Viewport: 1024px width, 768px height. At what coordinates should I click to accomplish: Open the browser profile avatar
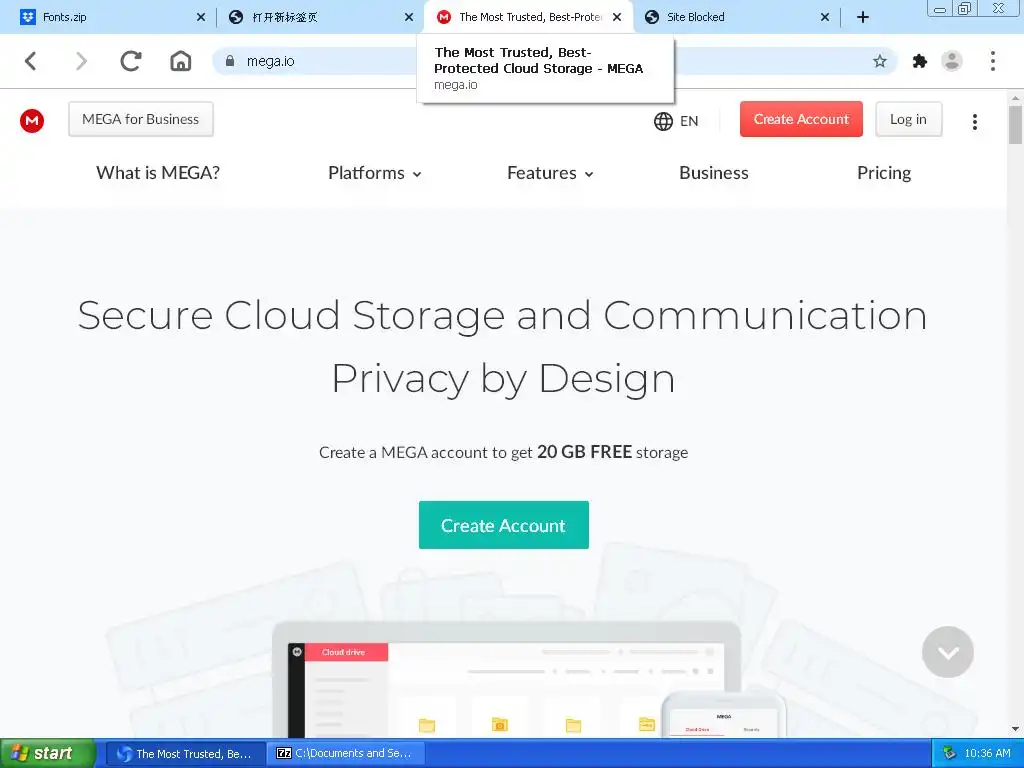pyautogui.click(x=952, y=61)
